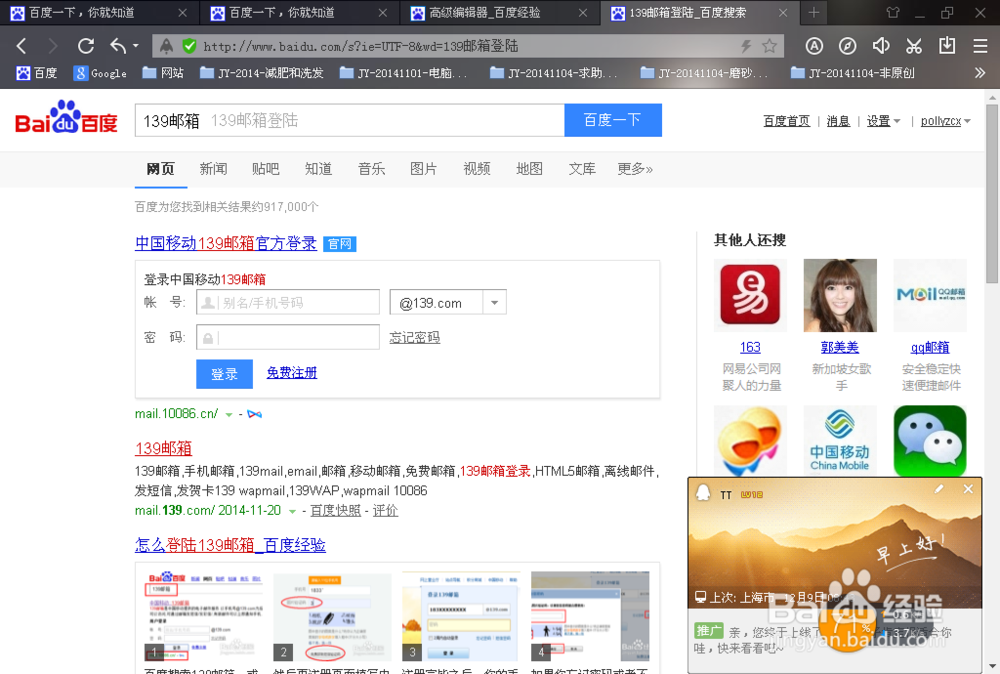
Task: Open step 2 thumbnail in the 百度经验 result
Action: [332, 617]
